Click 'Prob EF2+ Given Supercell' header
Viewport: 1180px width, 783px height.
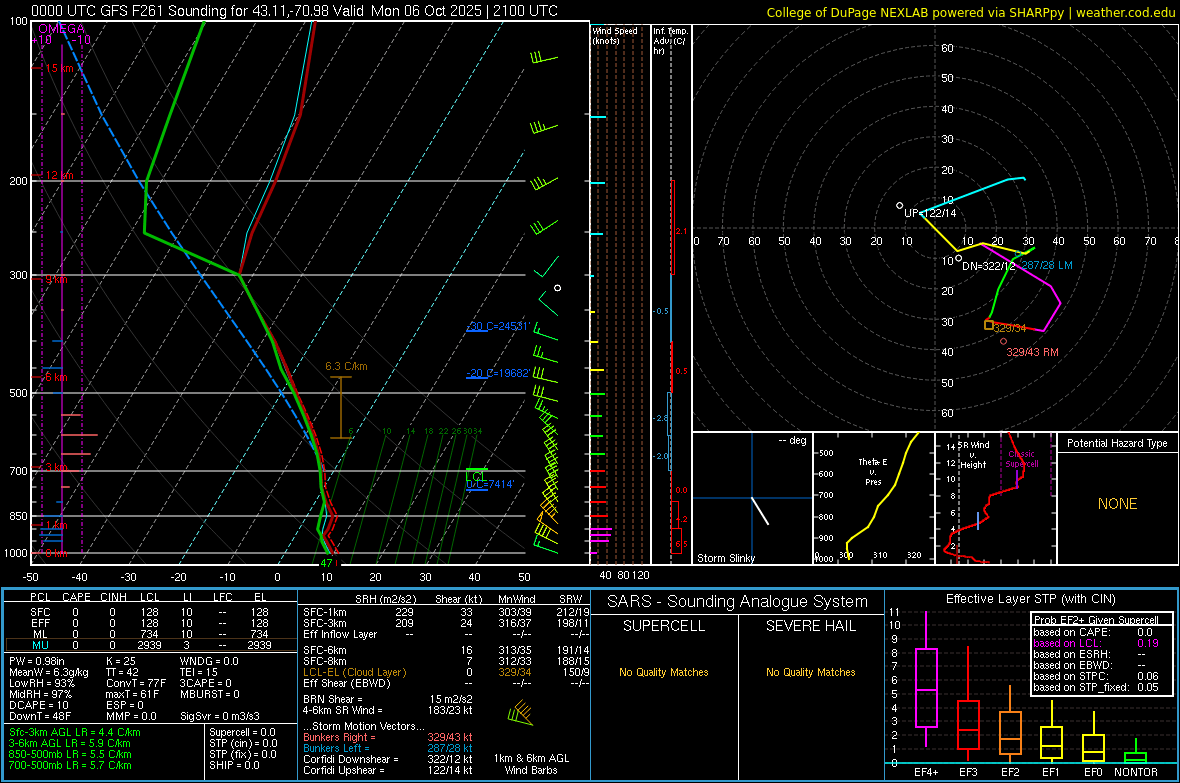coord(1096,620)
